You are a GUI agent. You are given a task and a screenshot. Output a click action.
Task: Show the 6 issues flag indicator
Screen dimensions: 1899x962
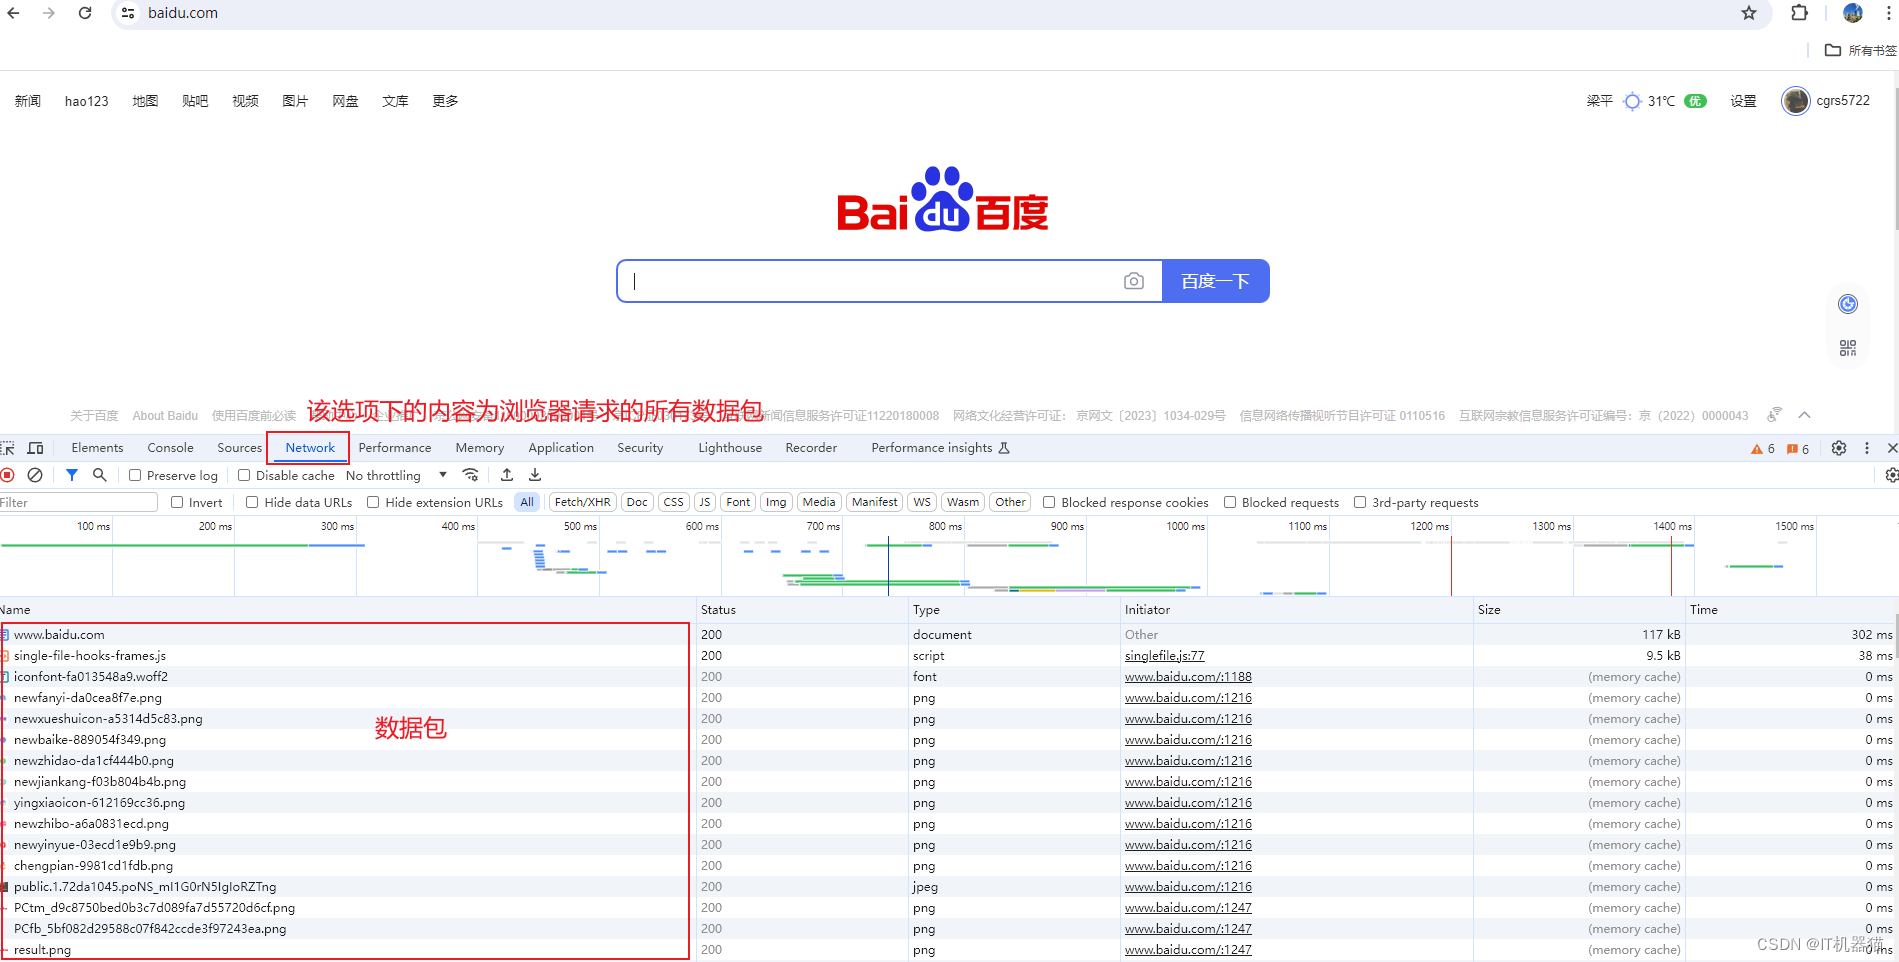(x=1798, y=449)
